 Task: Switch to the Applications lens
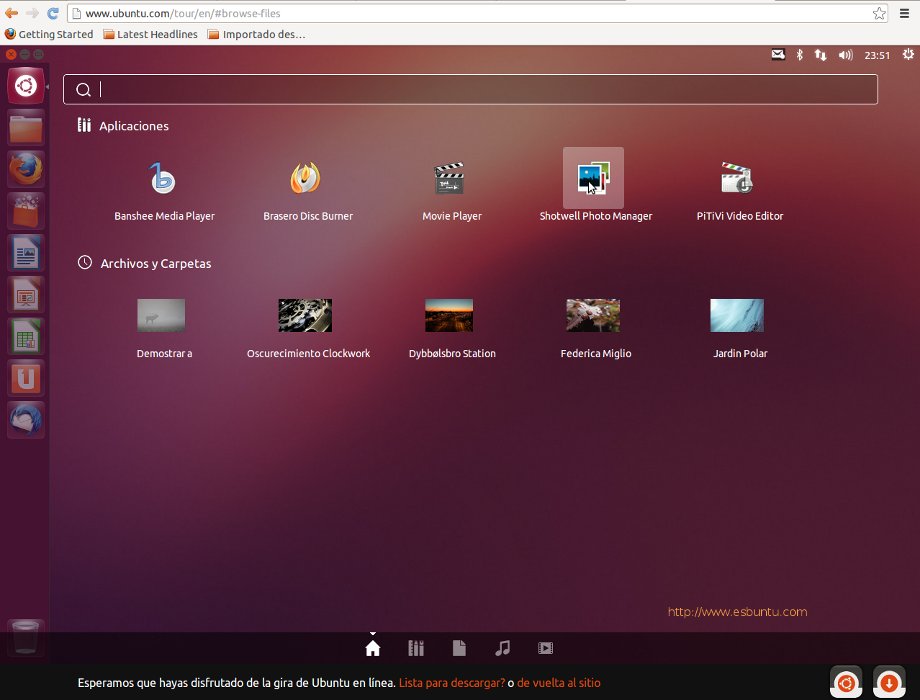pyautogui.click(x=416, y=648)
